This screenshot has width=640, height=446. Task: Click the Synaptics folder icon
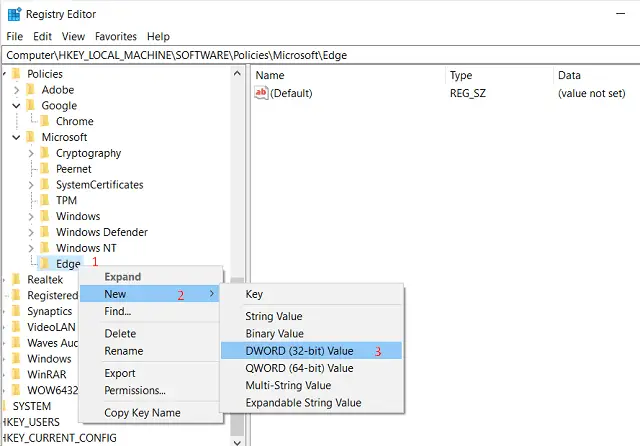(16, 311)
